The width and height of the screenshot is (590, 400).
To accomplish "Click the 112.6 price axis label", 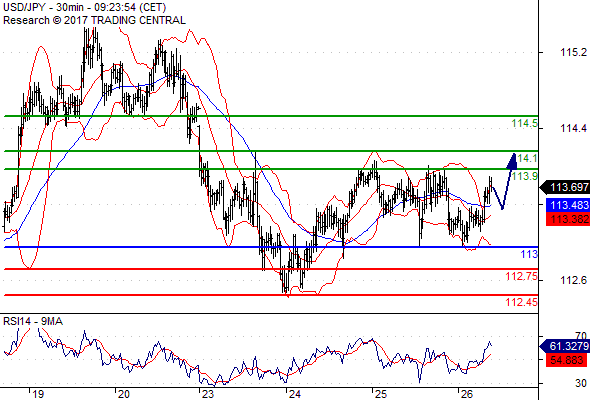I will 573,280.
